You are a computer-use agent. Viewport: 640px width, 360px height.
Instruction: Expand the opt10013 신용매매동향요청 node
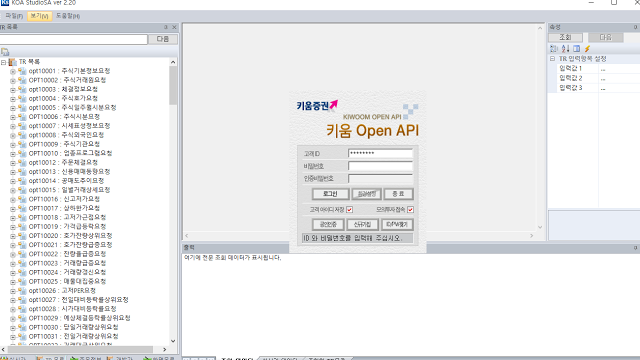pos(13,172)
